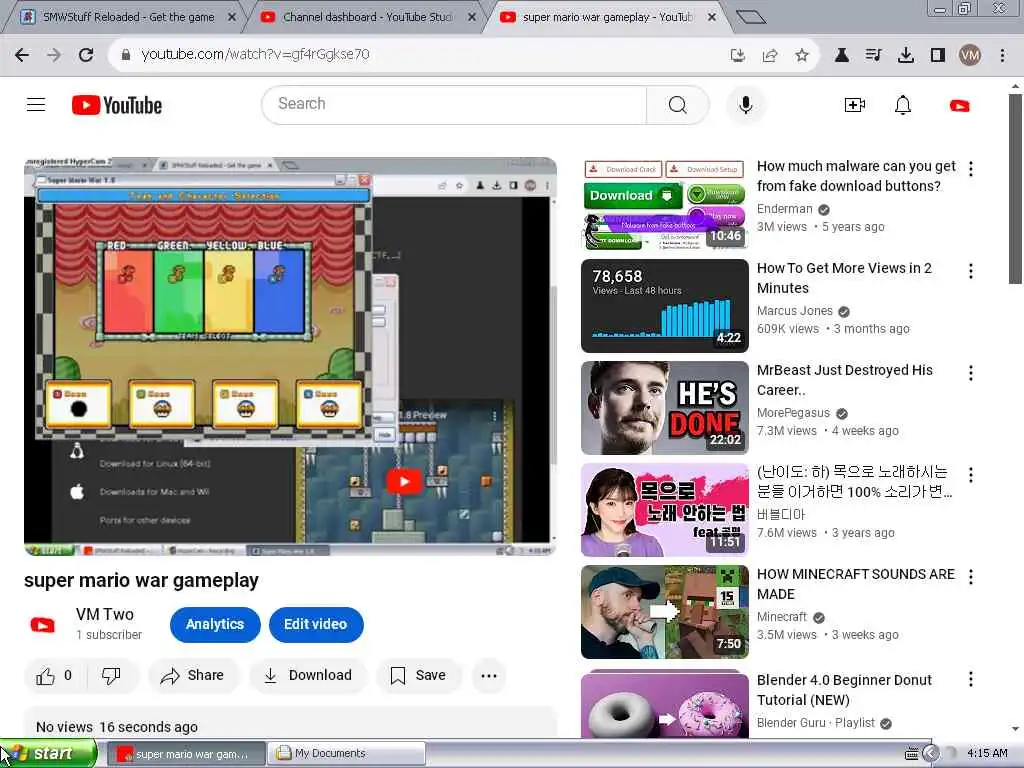The width and height of the screenshot is (1024, 768).
Task: Open the Minecraft sounds thumbnail
Action: (x=665, y=612)
